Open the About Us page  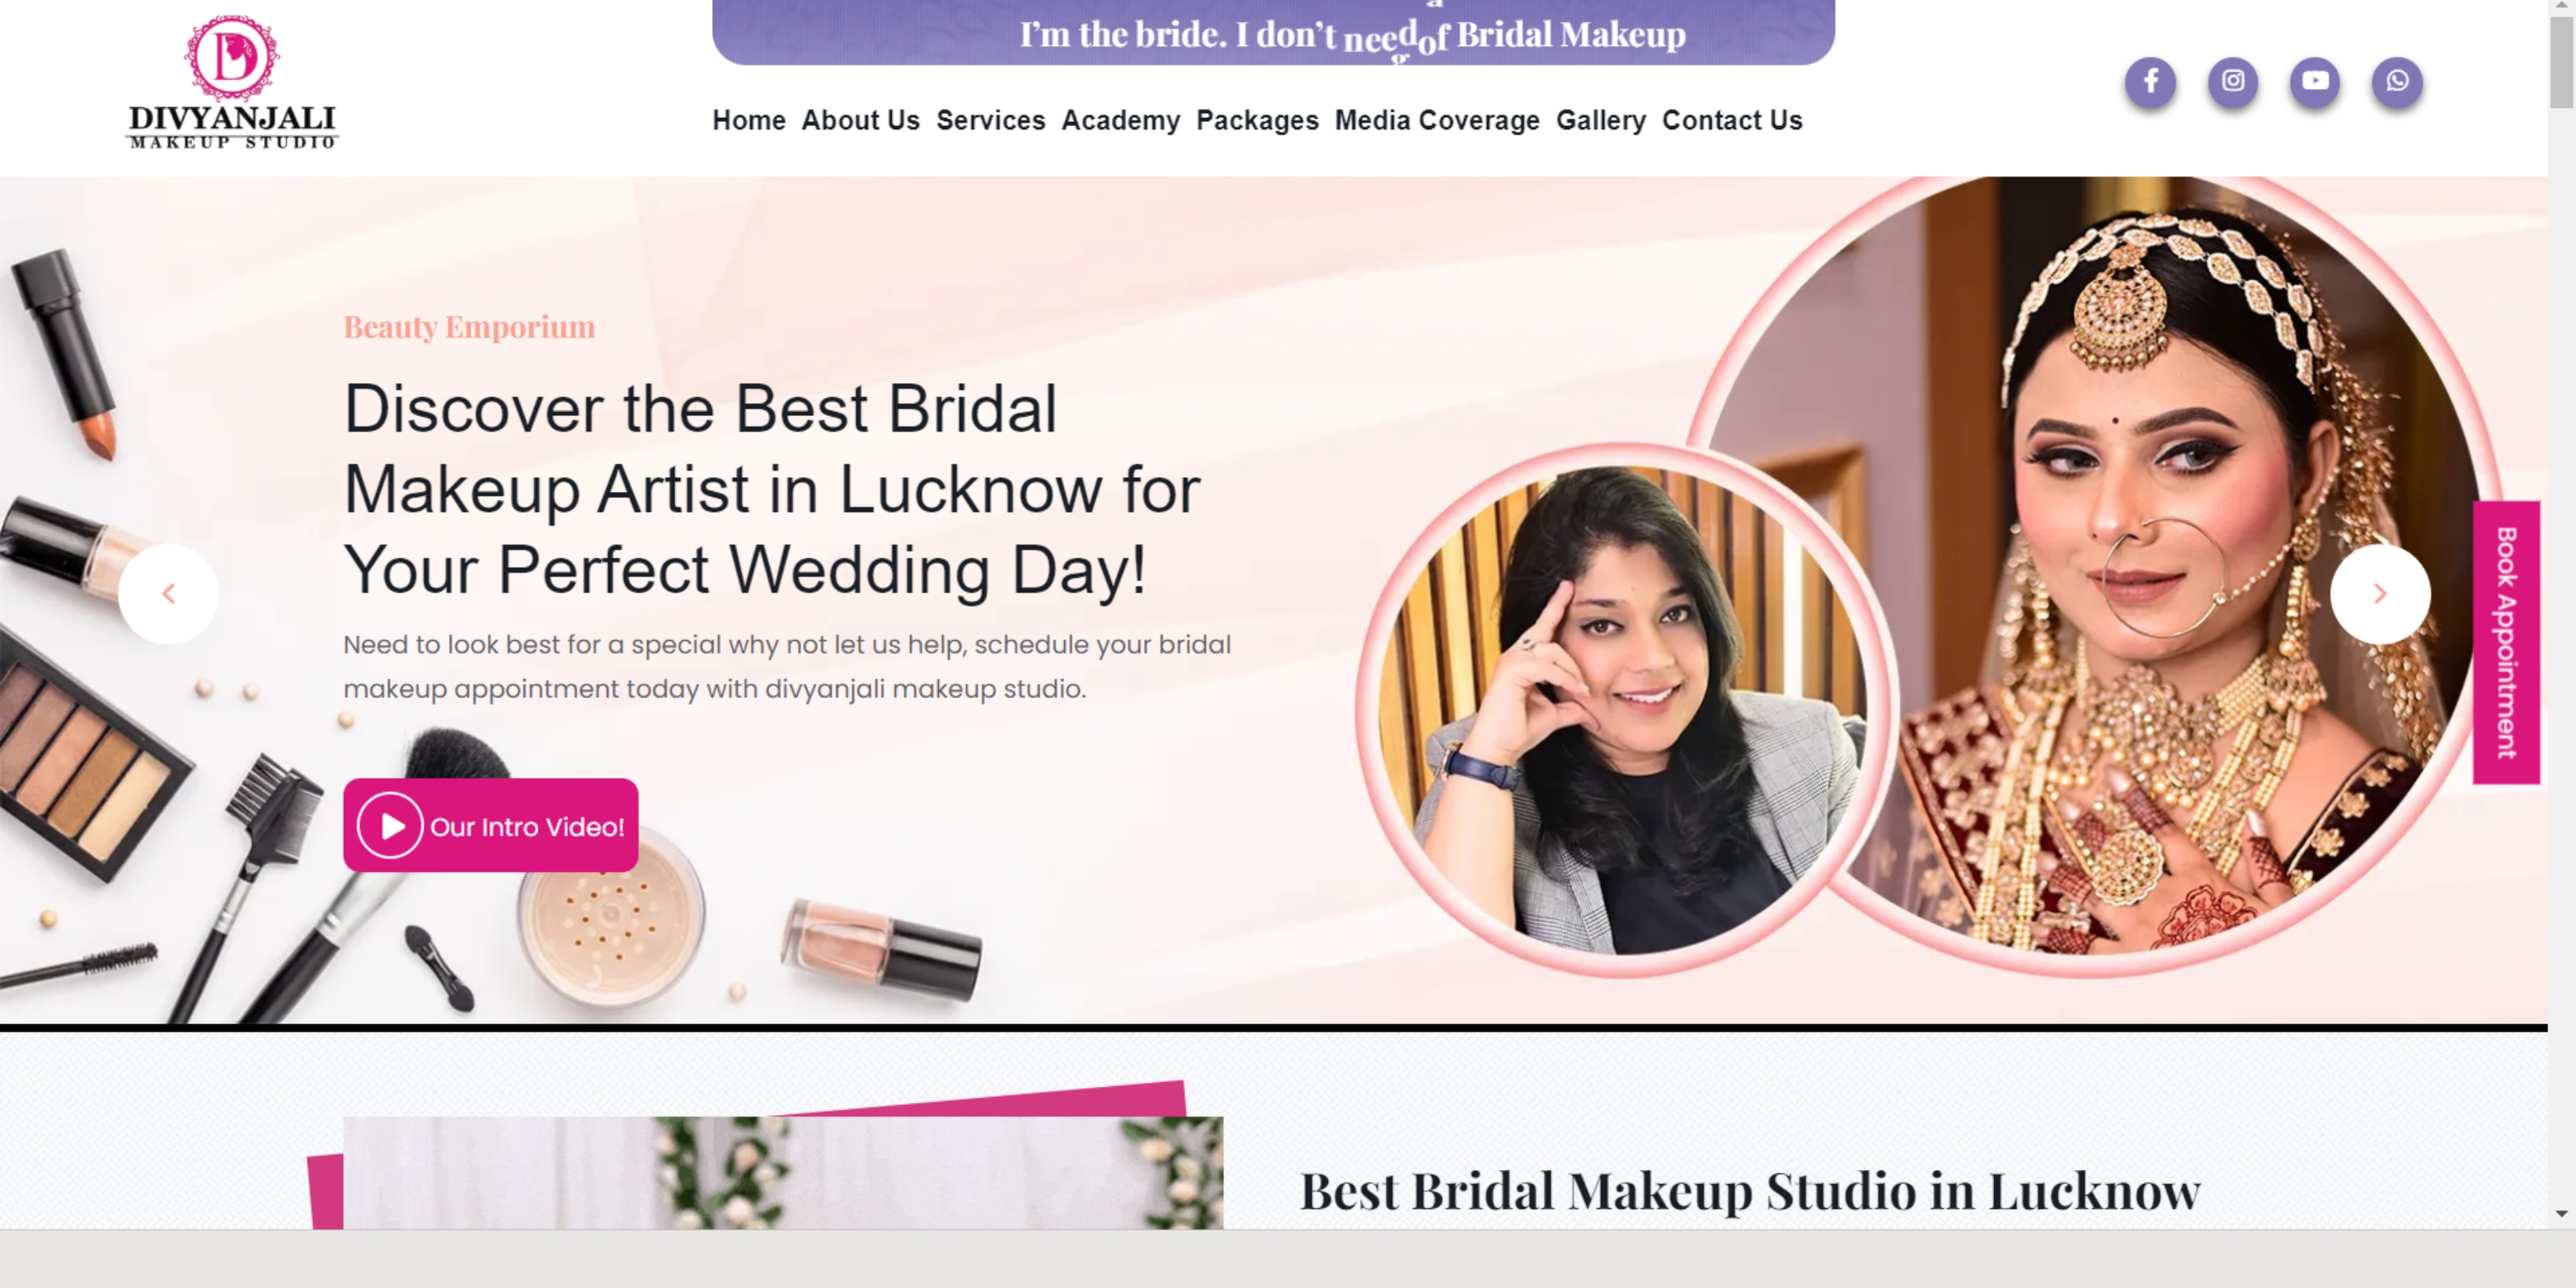[860, 120]
